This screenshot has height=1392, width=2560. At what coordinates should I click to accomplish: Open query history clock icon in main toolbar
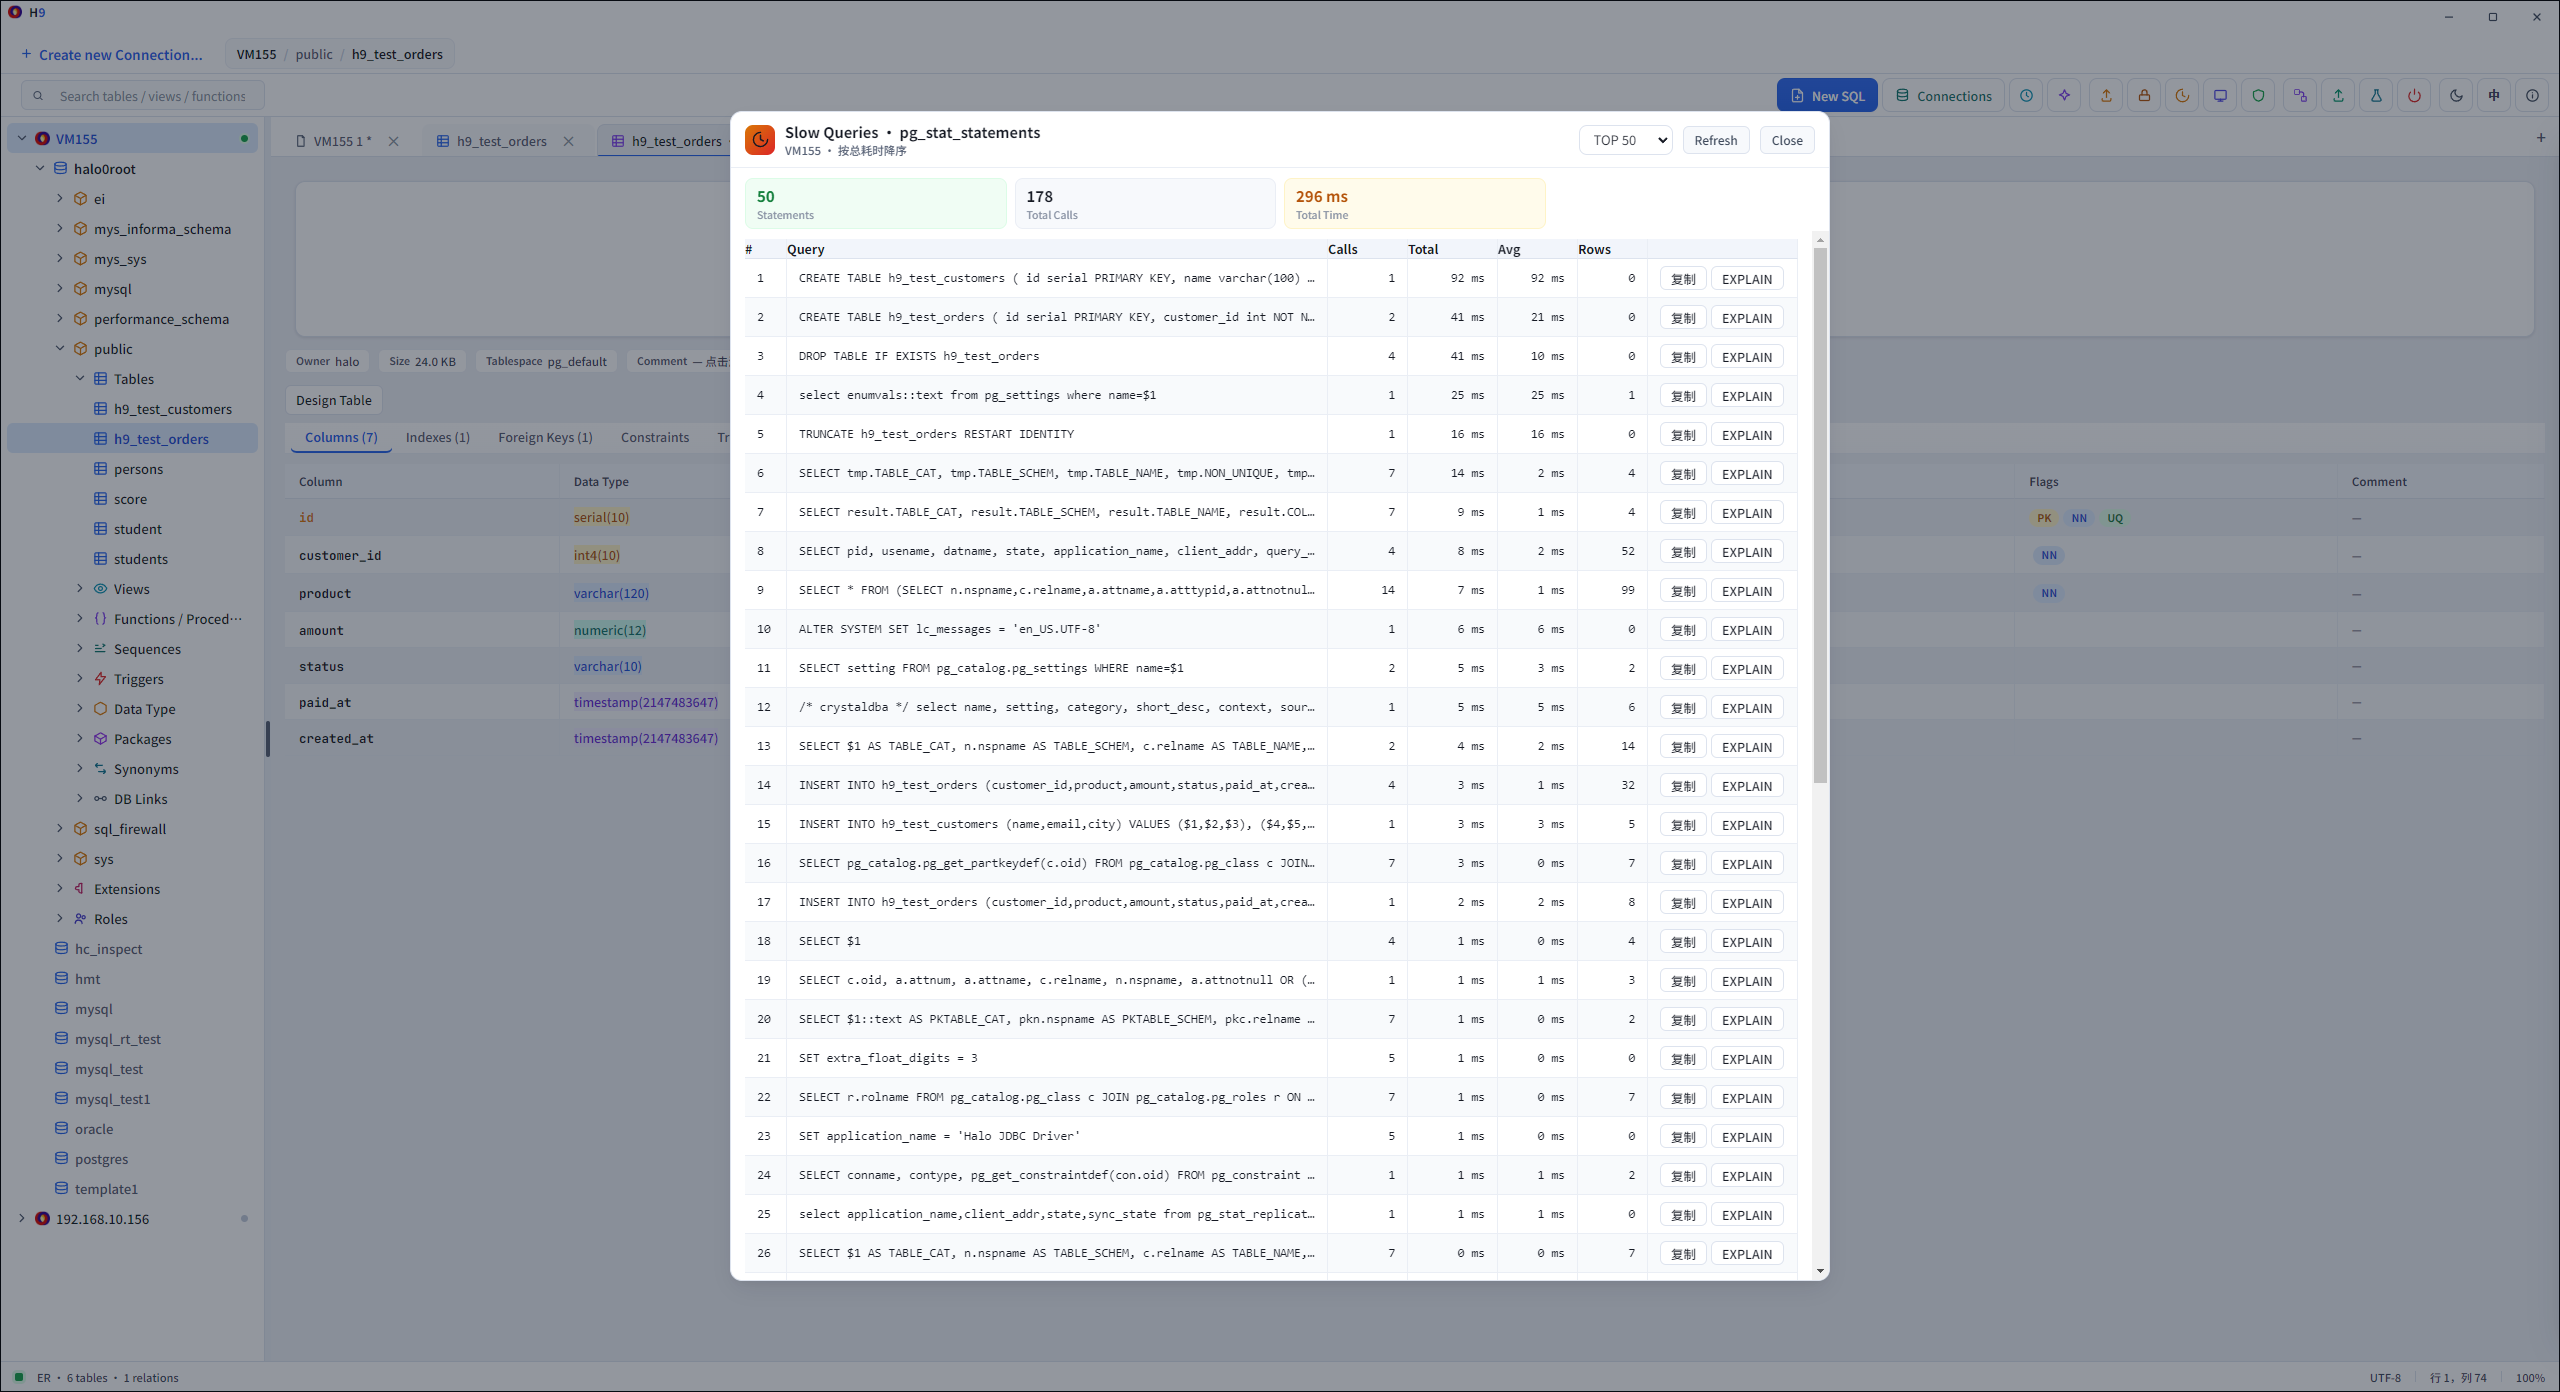click(2026, 96)
